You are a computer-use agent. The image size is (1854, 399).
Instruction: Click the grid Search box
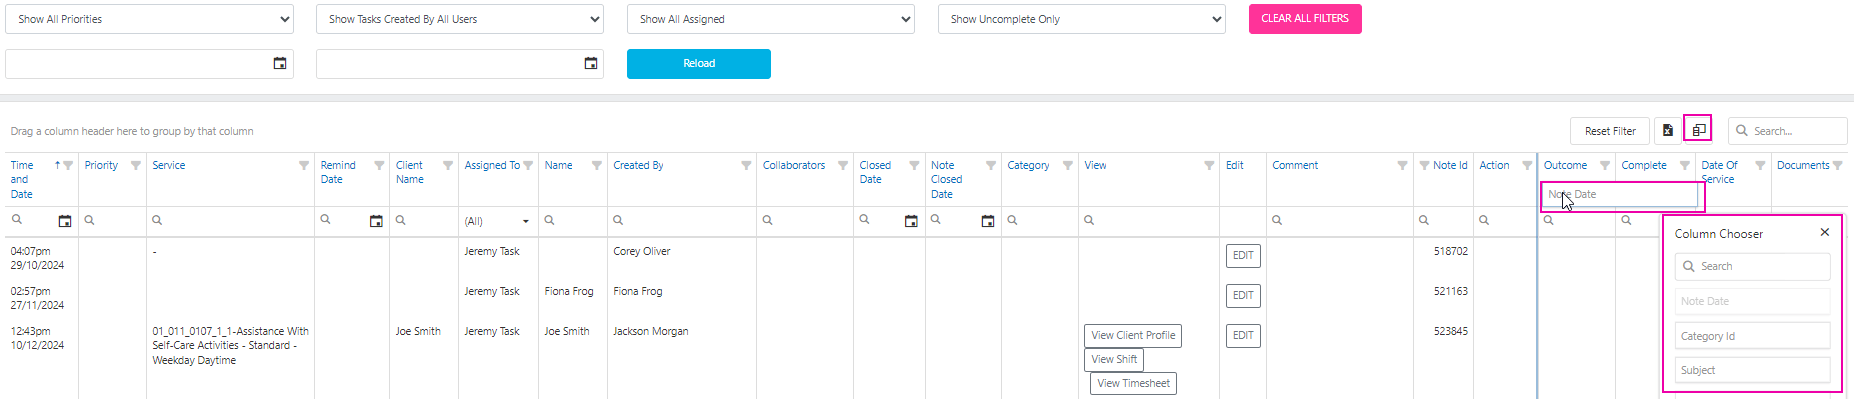click(x=1788, y=131)
